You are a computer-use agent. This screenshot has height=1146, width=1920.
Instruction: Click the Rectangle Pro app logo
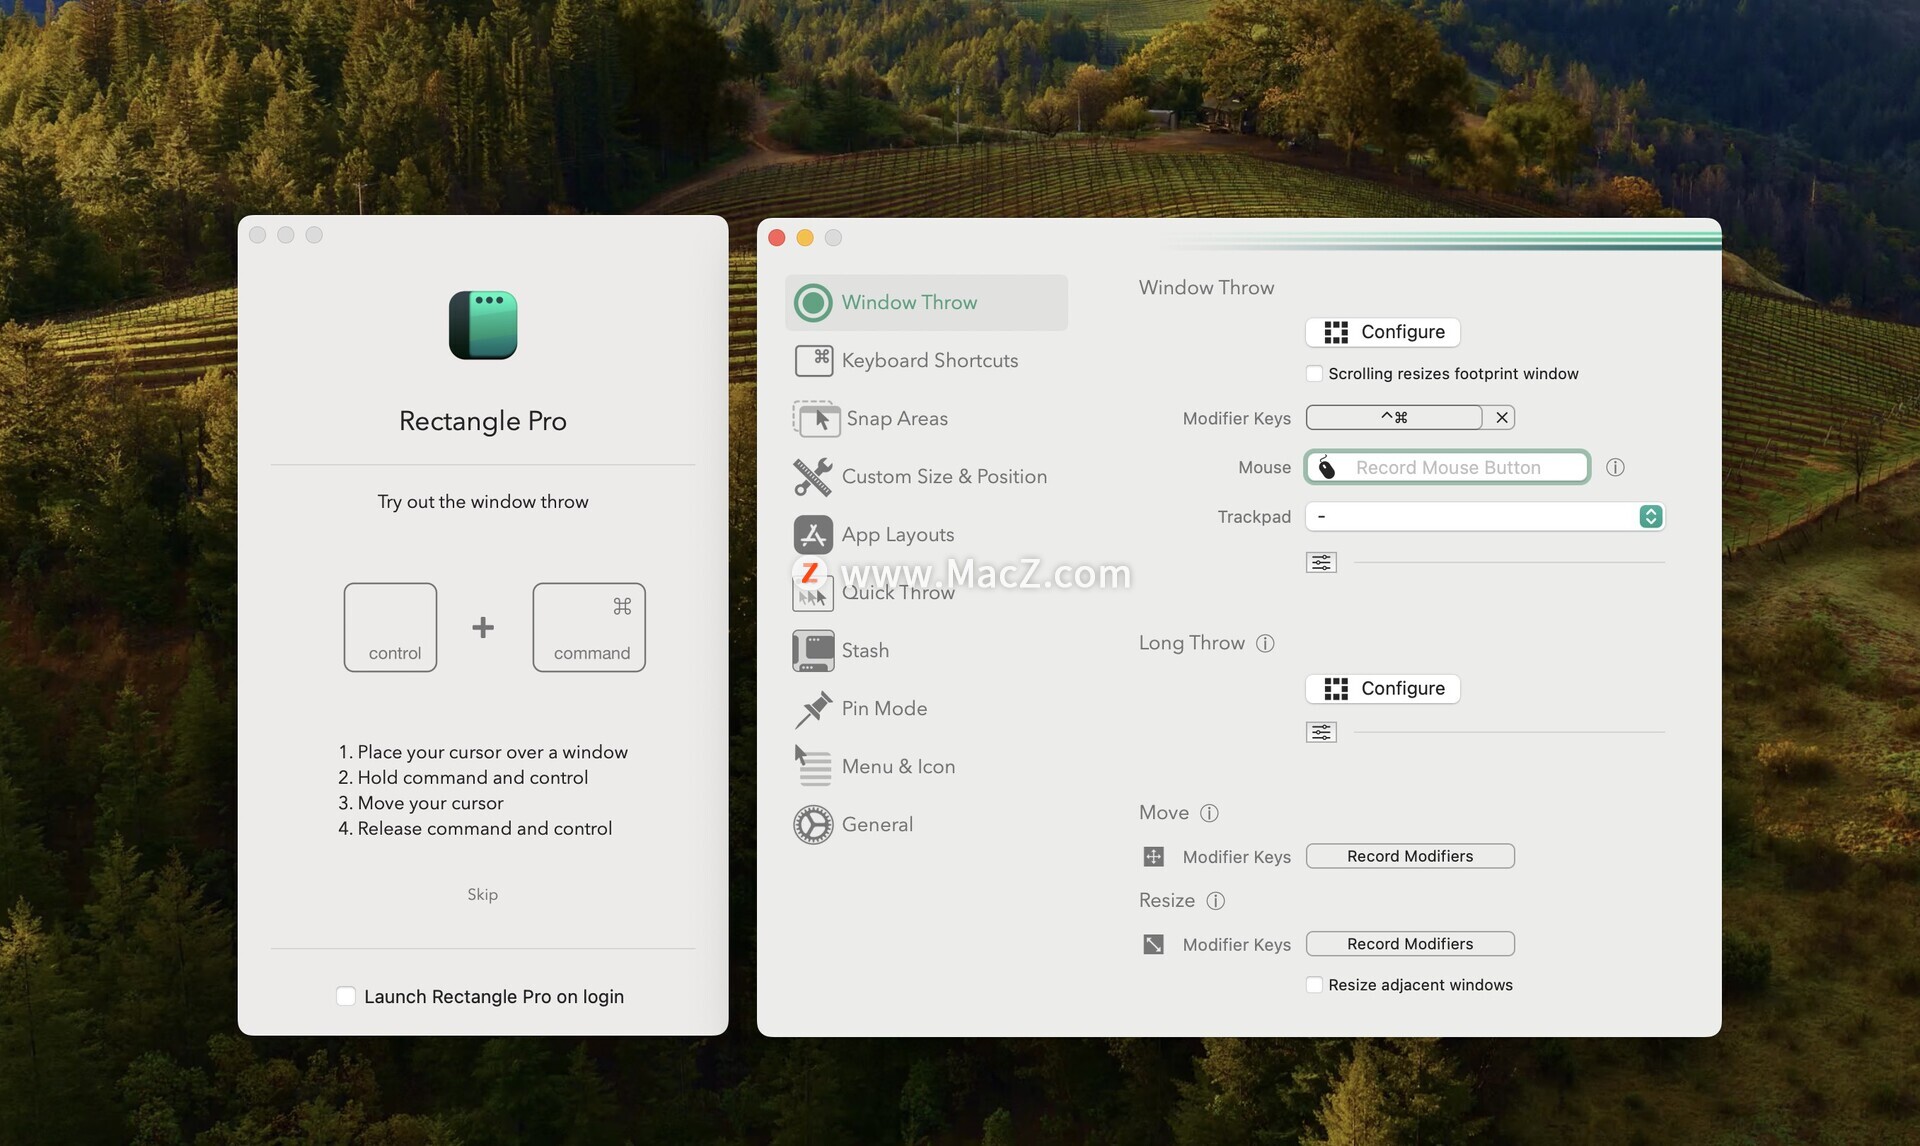483,325
